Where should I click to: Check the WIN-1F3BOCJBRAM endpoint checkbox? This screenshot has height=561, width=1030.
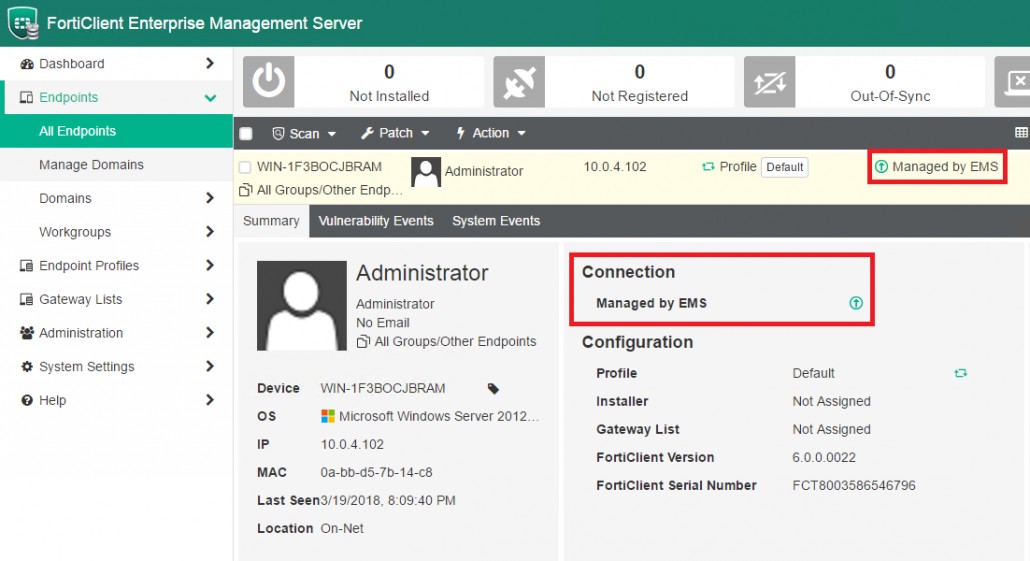tap(245, 167)
